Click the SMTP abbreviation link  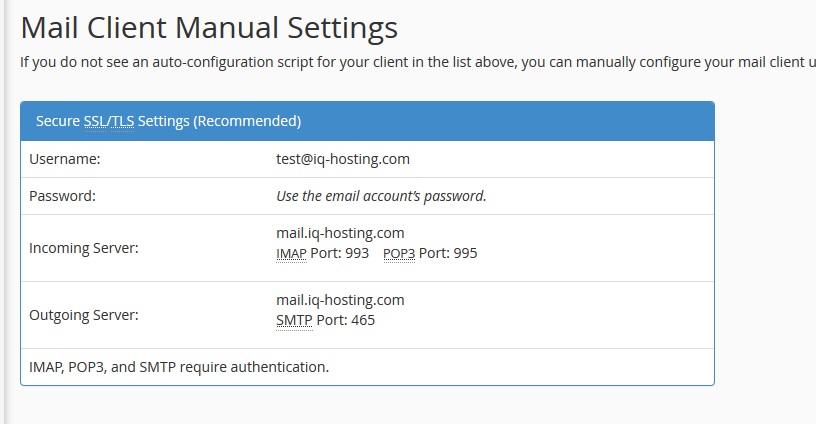(295, 320)
